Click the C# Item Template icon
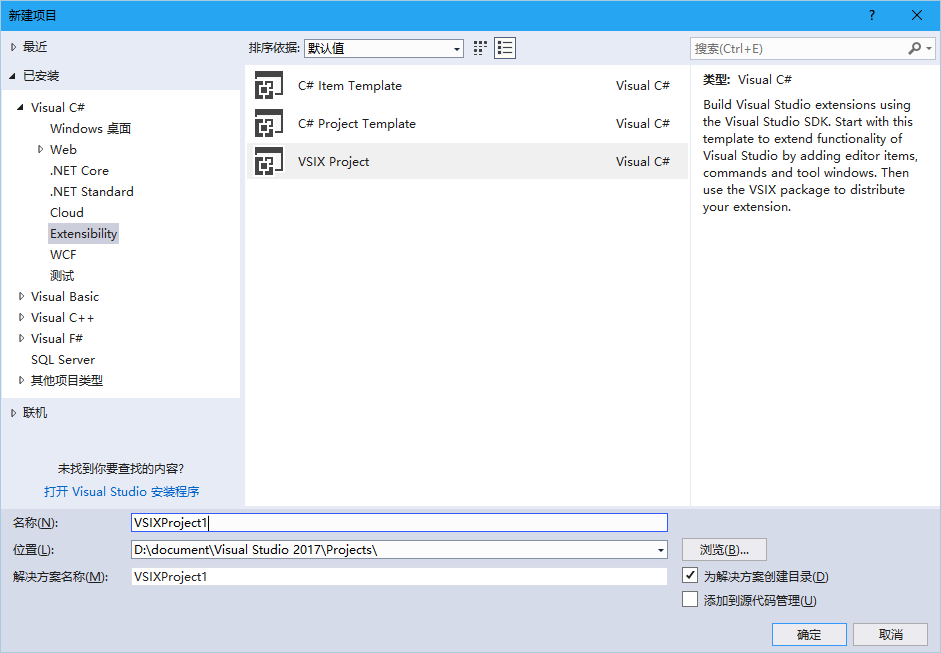 (x=268, y=86)
